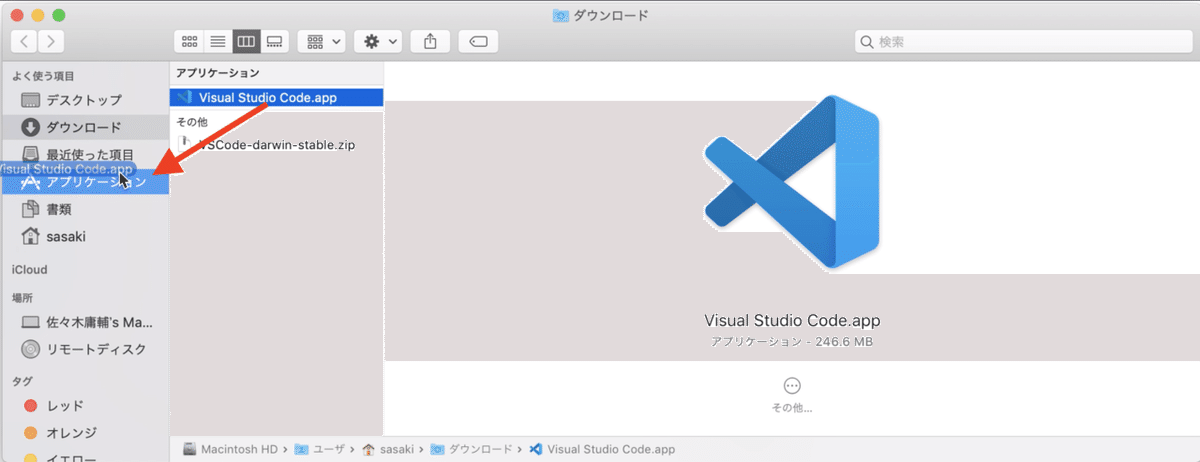The height and width of the screenshot is (462, 1200).
Task: Click the disc icon beside リモートディスク
Action: pyautogui.click(x=30, y=349)
